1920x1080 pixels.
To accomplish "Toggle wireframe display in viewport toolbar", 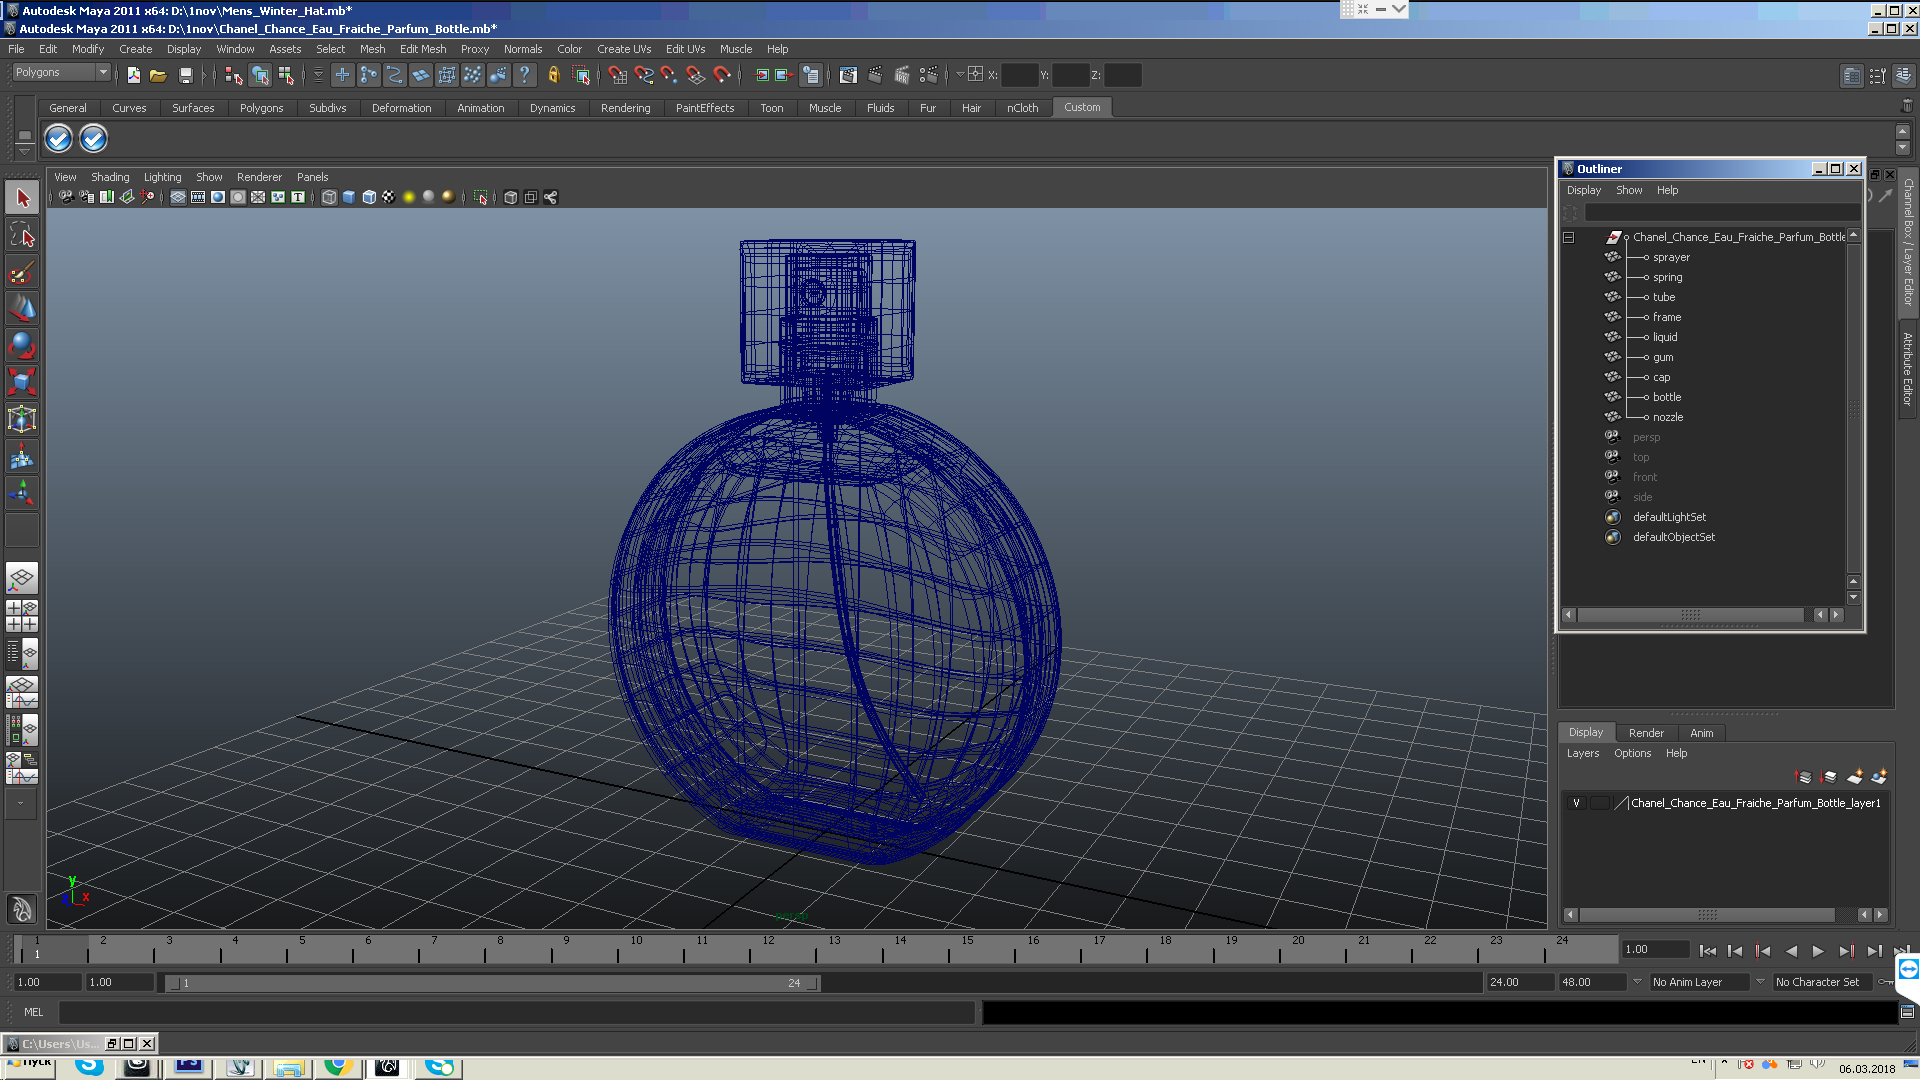I will pyautogui.click(x=329, y=197).
